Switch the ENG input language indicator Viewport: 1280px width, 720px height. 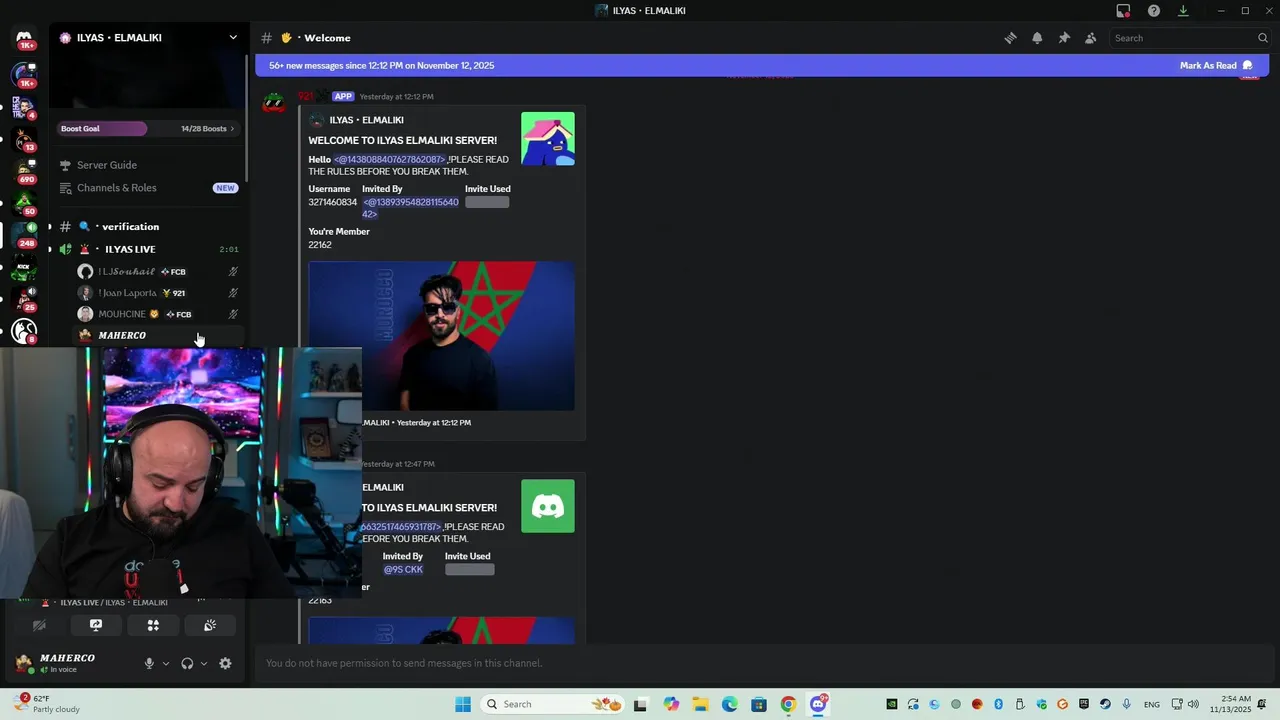pyautogui.click(x=1152, y=704)
